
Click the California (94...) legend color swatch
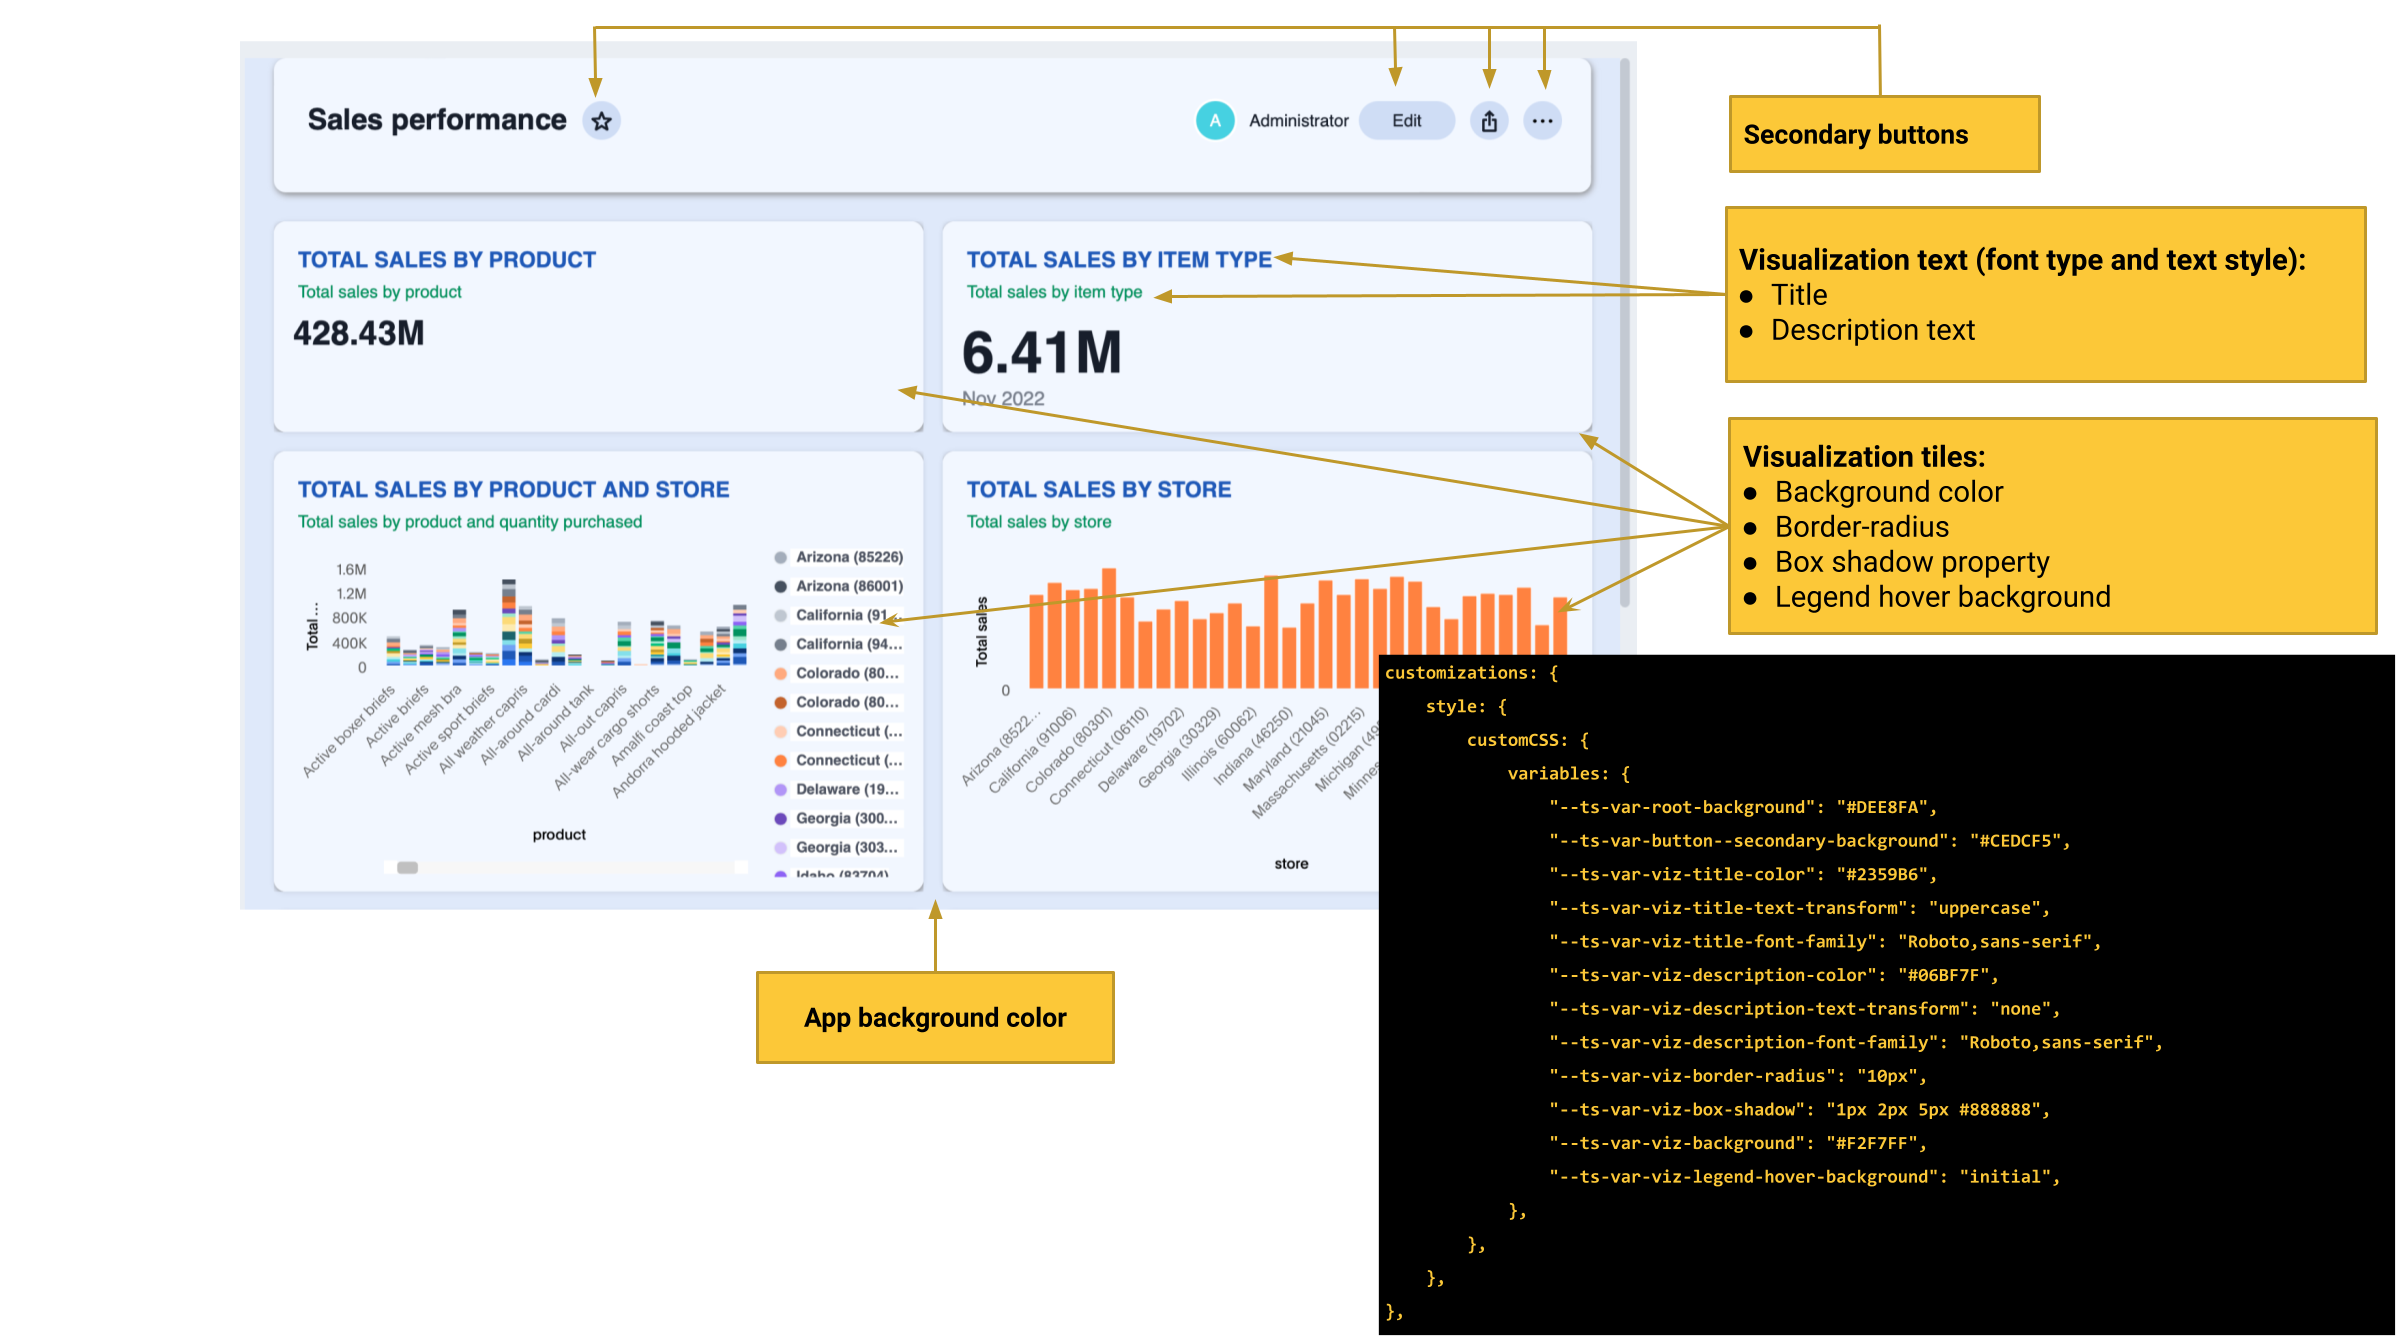(781, 643)
